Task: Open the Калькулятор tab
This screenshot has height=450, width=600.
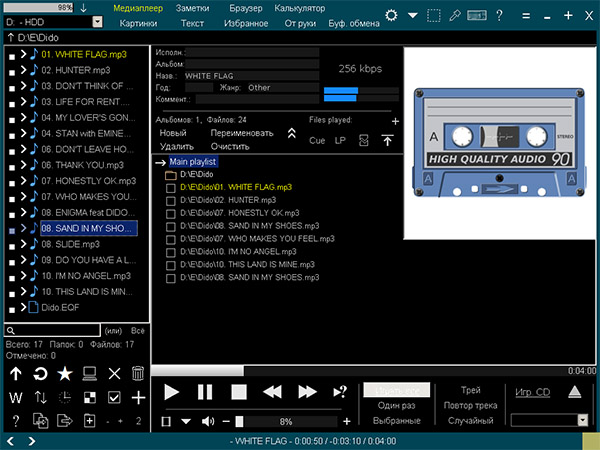Action: [299, 8]
